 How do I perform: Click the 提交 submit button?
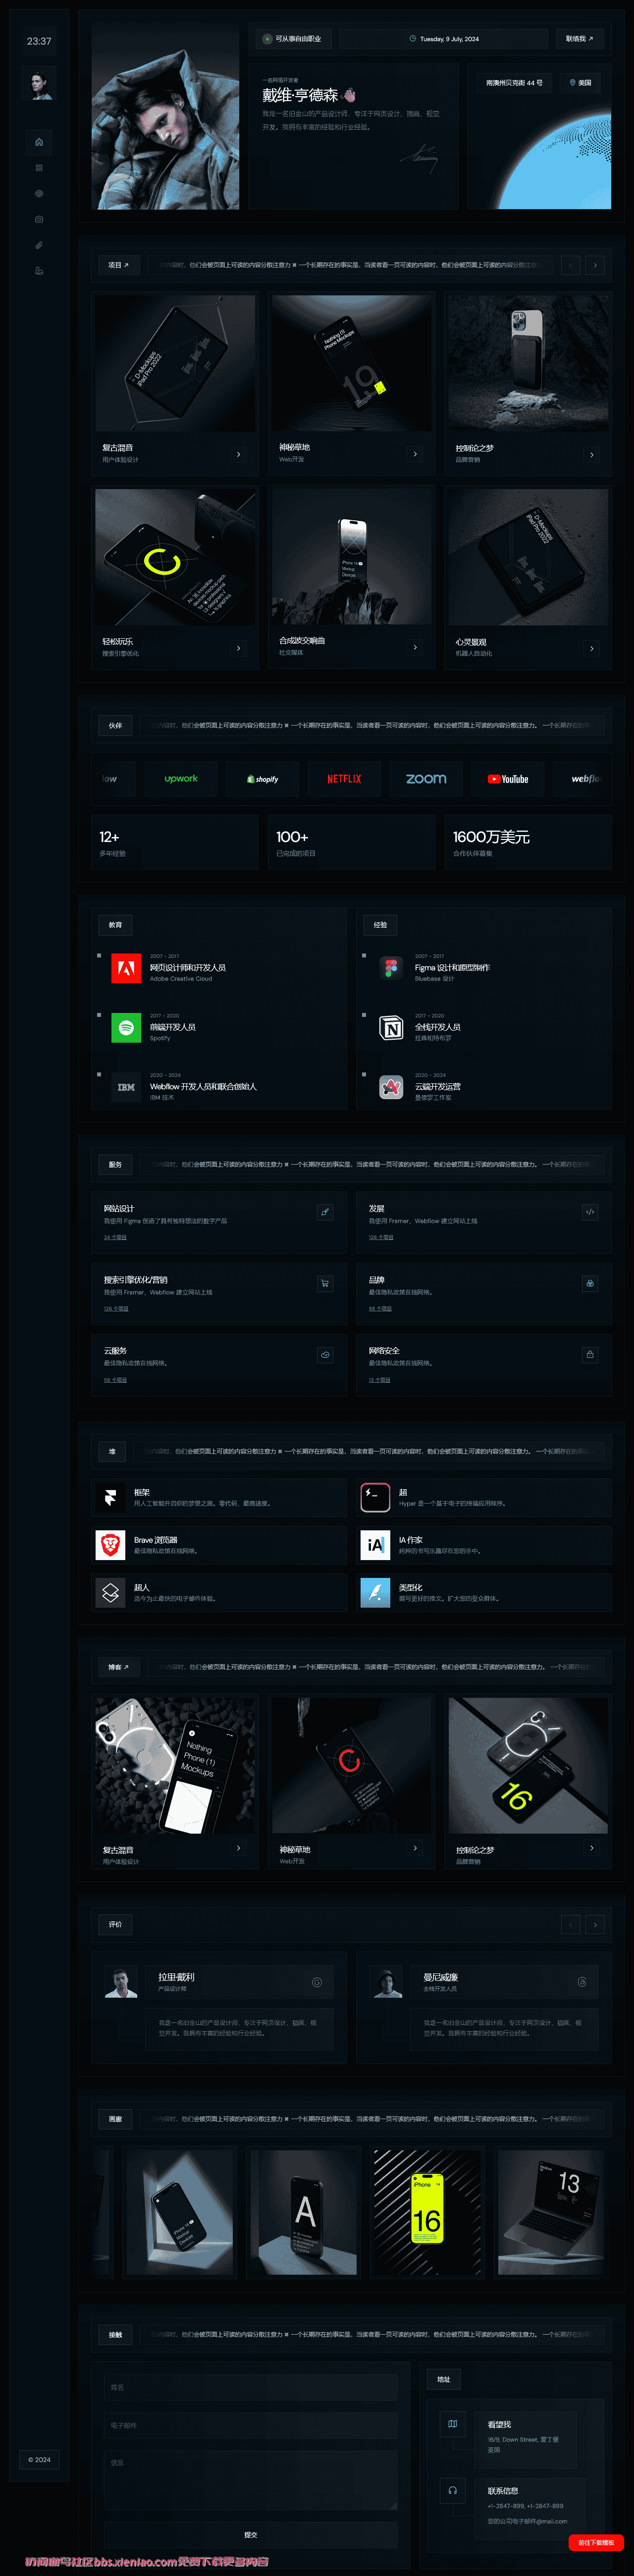click(250, 2535)
